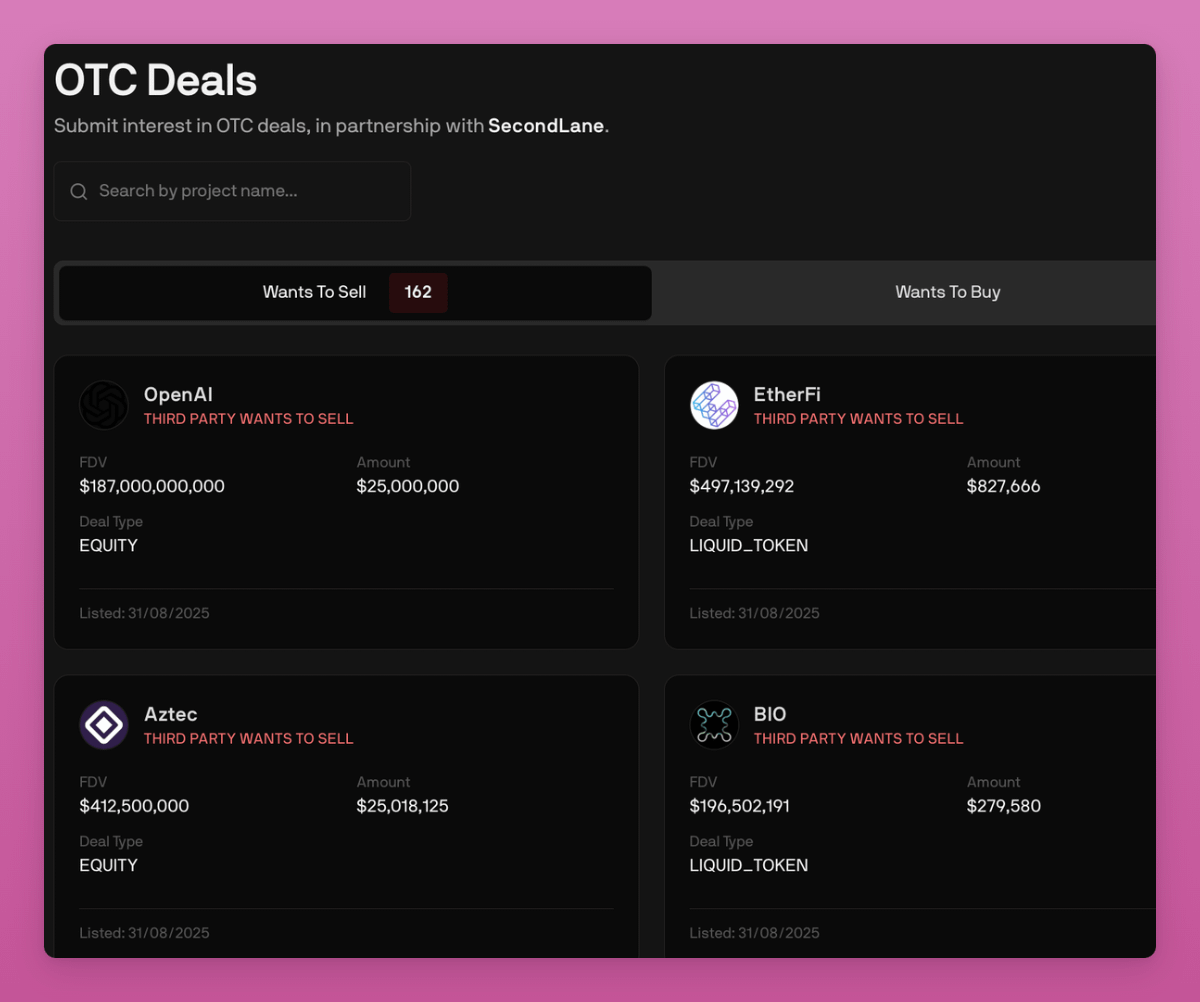Click EtherFi's LIQUID_TOKEN deal type
Viewport: 1200px width, 1002px height.
pyautogui.click(x=749, y=546)
